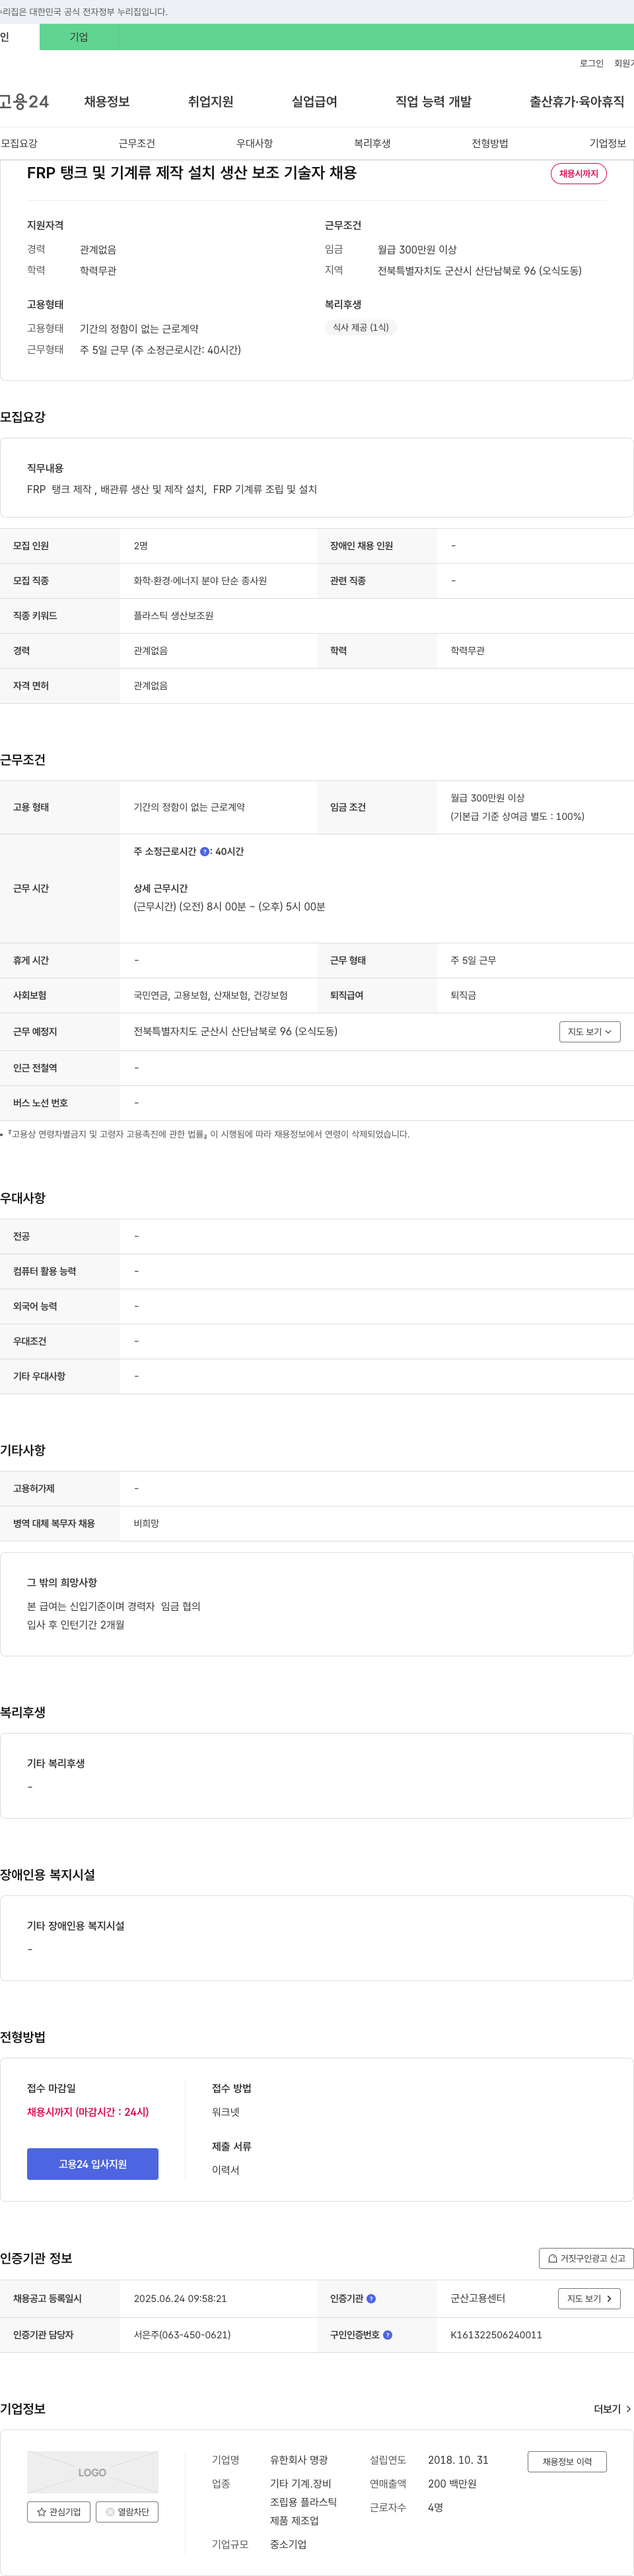This screenshot has height=2576, width=634.
Task: Select the '군산고용센터' agency name
Action: (x=477, y=2298)
